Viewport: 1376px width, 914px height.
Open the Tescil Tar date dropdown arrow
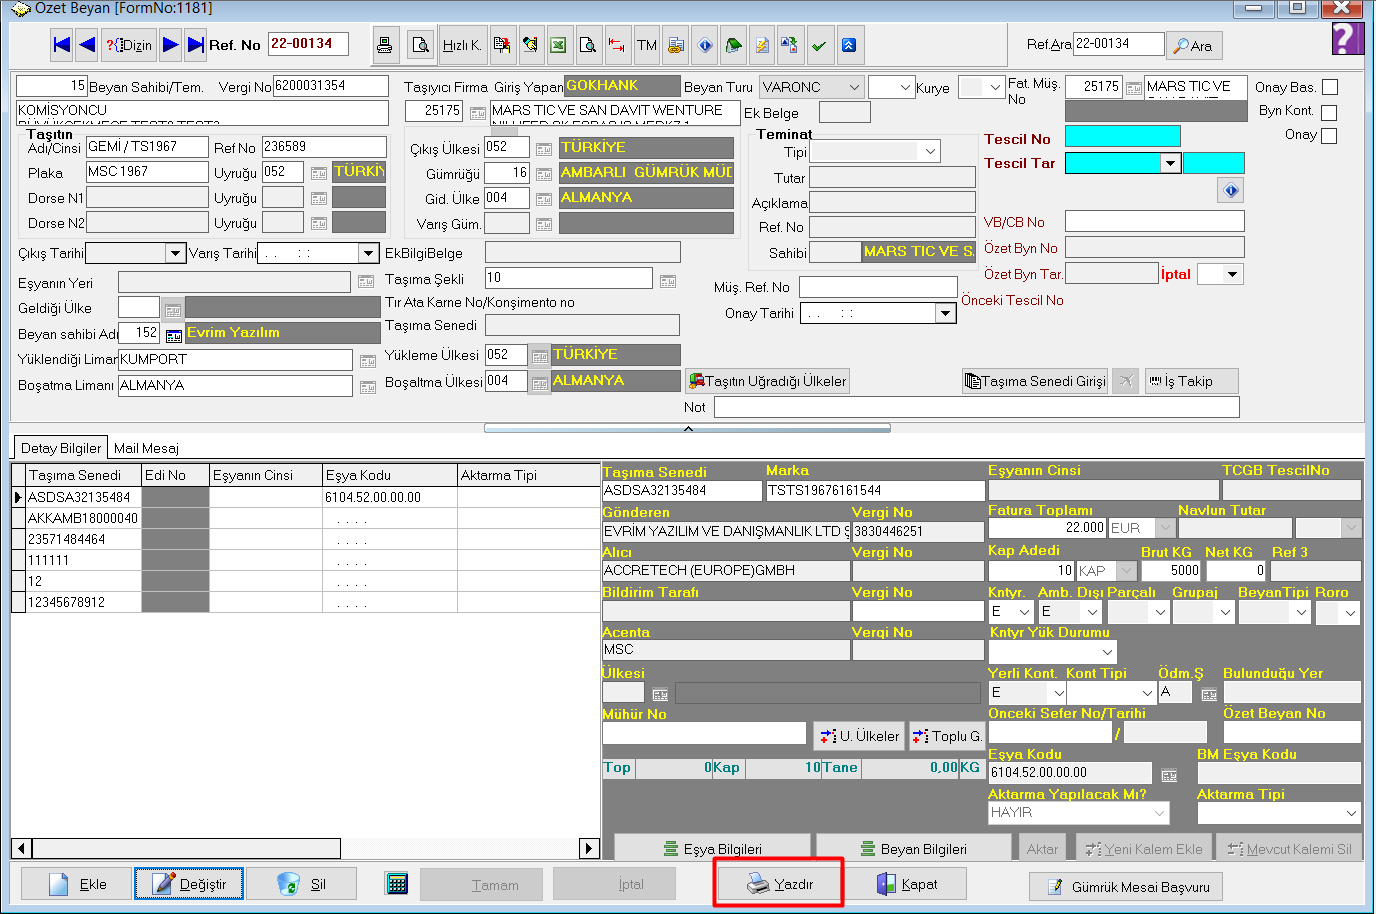pos(1170,163)
